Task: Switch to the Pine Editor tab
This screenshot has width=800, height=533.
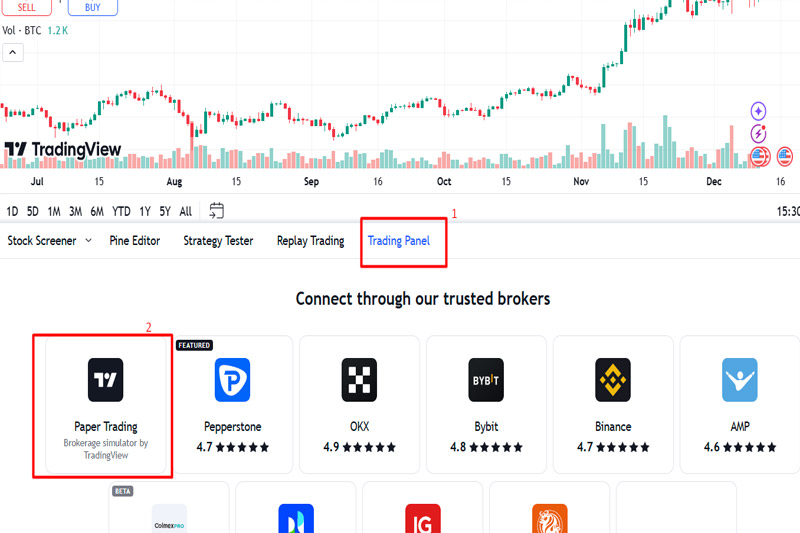Action: [134, 241]
